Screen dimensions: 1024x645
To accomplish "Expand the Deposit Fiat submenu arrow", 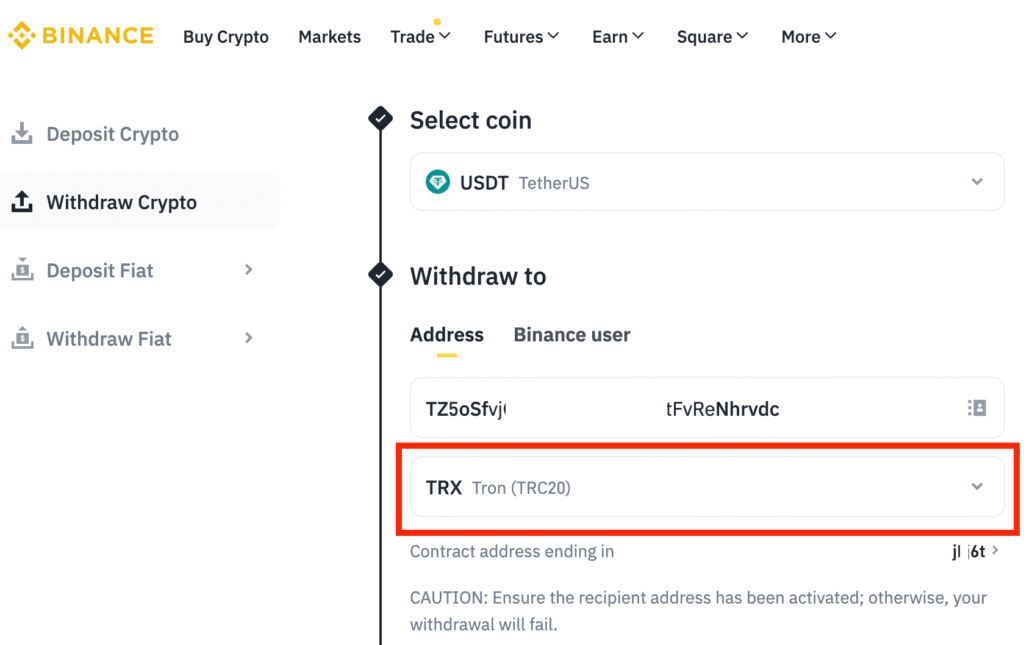I will (x=249, y=270).
